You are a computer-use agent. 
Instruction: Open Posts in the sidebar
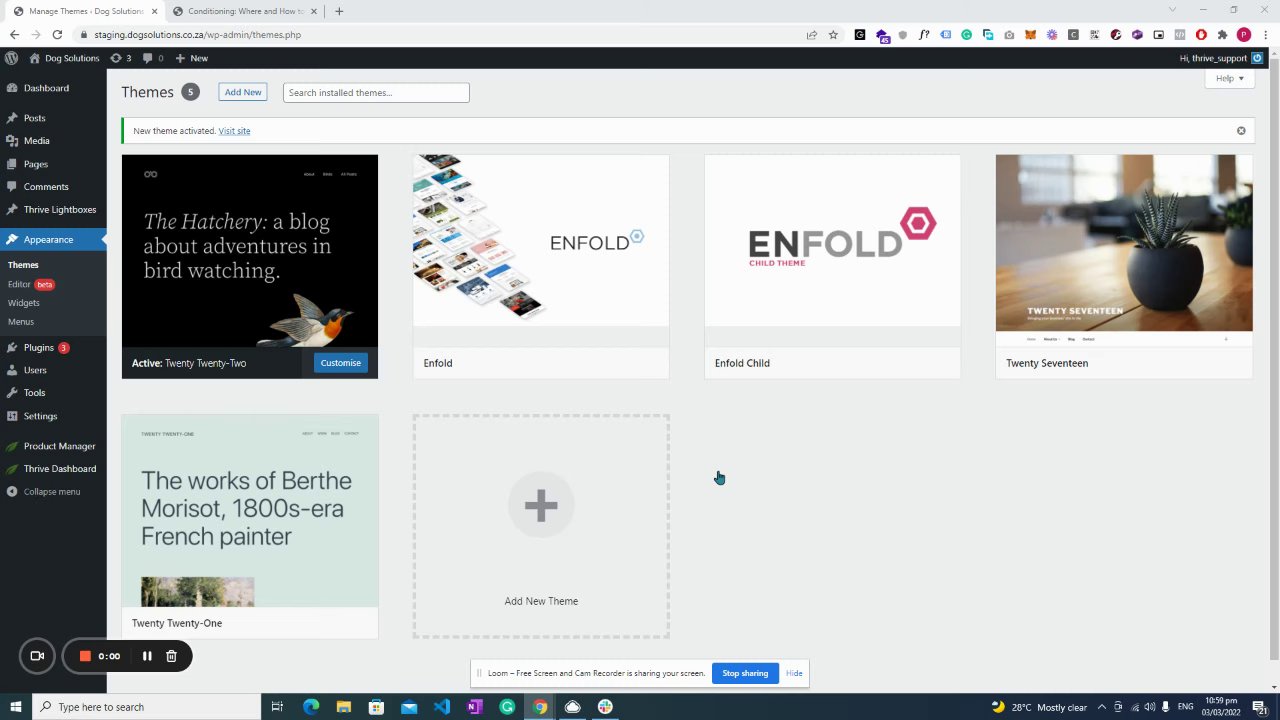tap(34, 118)
